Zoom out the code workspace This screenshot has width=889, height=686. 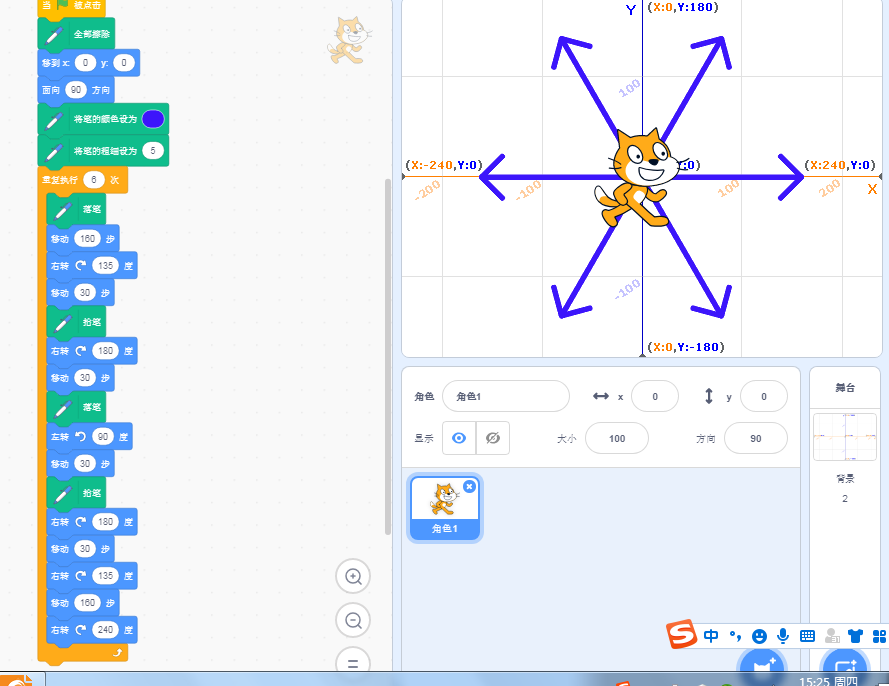point(353,620)
